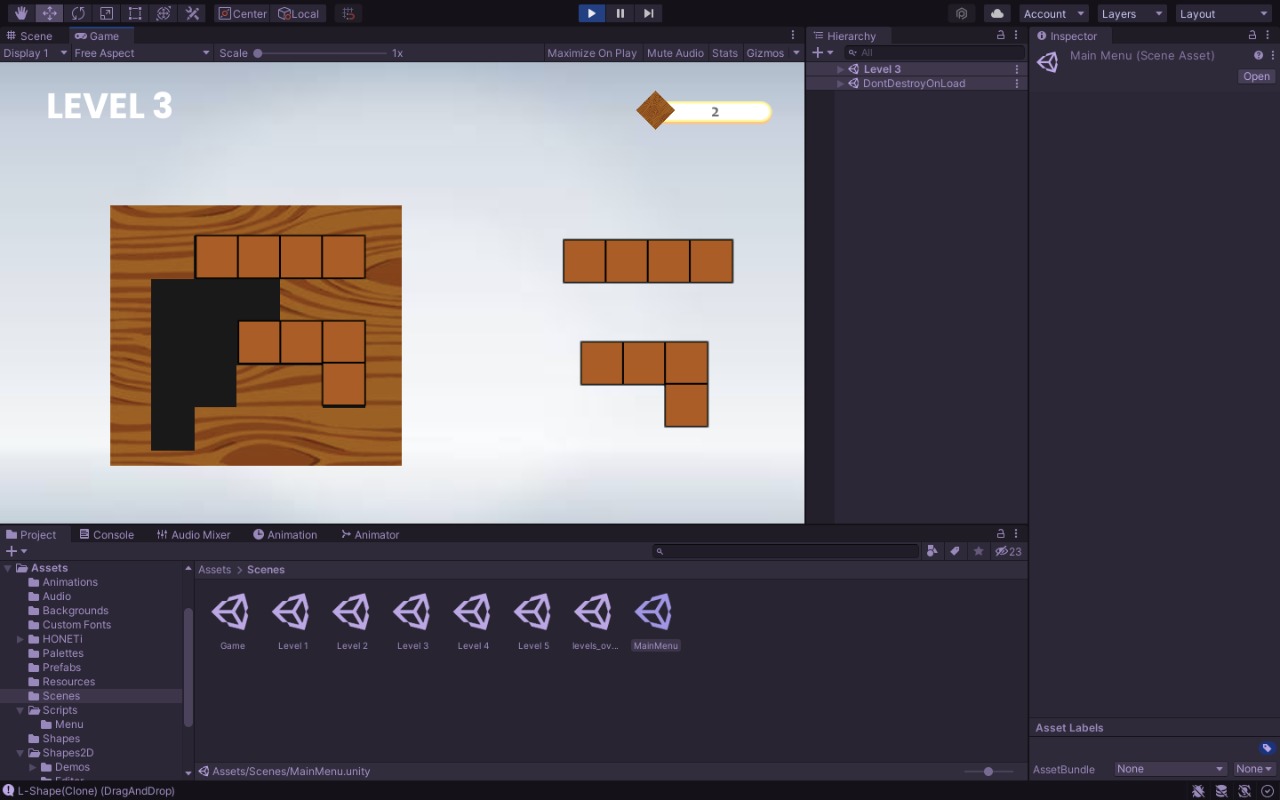Viewport: 1280px width, 800px height.
Task: Open the Free Aspect dropdown
Action: click(x=142, y=53)
